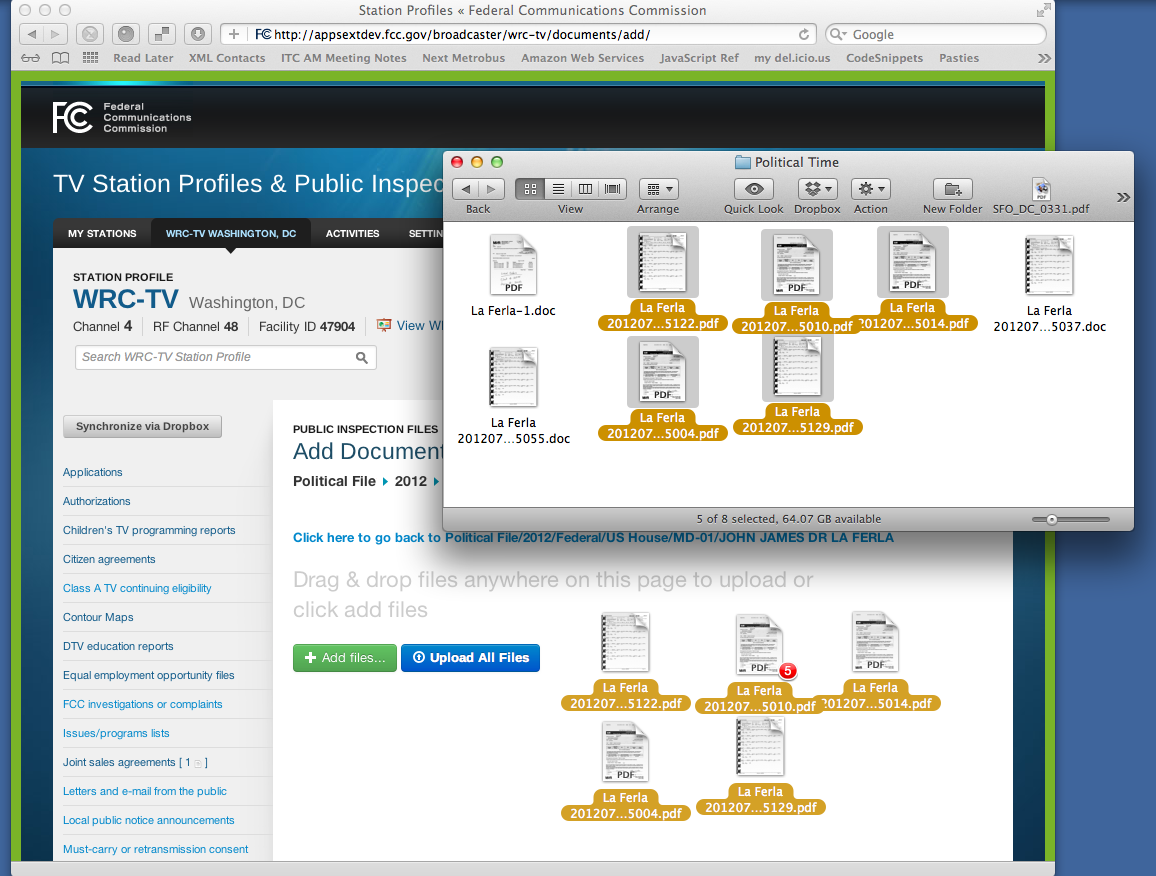Click Upload All Files button
This screenshot has height=876, width=1156.
[x=470, y=658]
